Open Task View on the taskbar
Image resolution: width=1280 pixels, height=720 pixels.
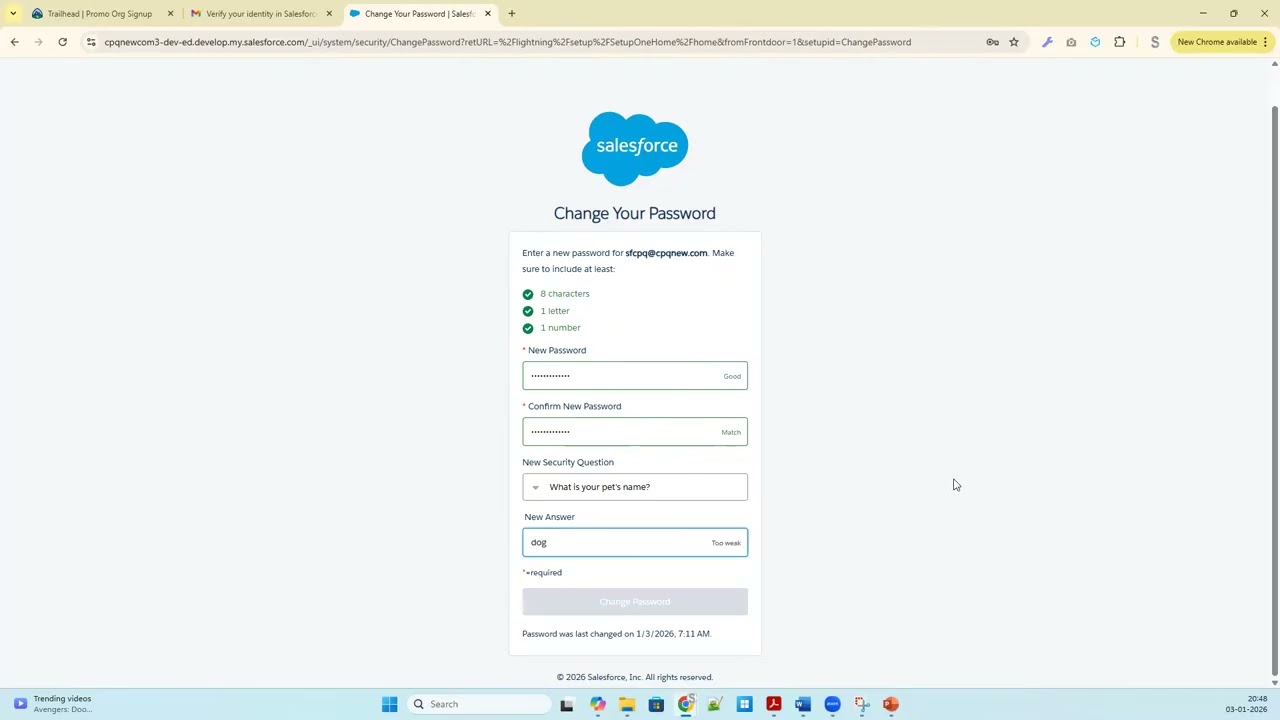(567, 704)
